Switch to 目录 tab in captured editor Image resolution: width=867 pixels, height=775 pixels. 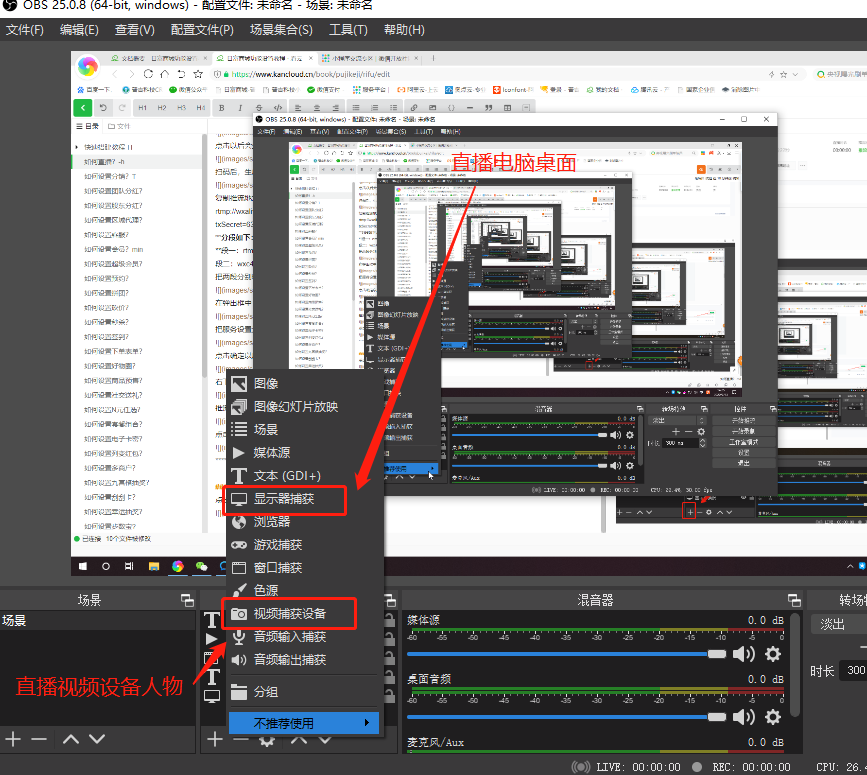pyautogui.click(x=87, y=126)
